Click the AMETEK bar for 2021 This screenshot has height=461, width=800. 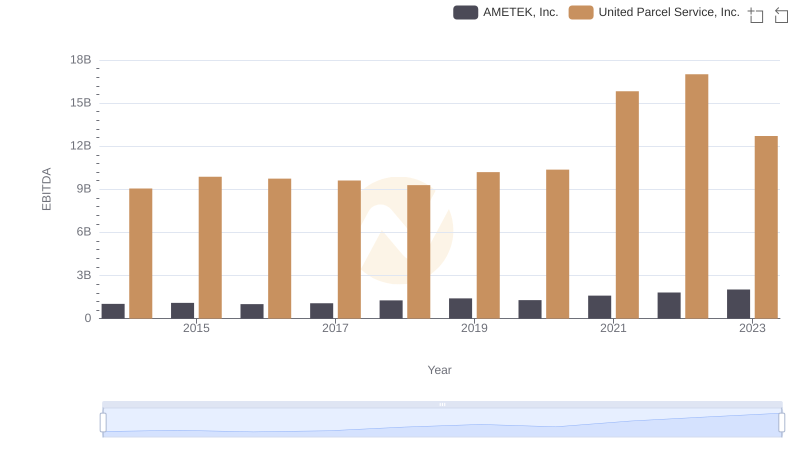coord(599,307)
